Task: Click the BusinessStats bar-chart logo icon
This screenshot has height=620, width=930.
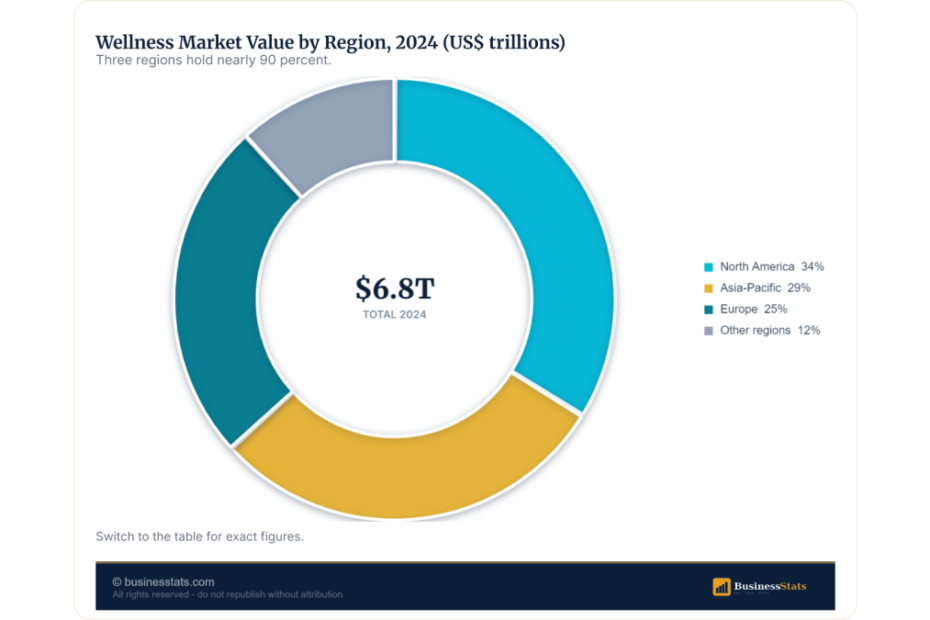Action: (721, 587)
